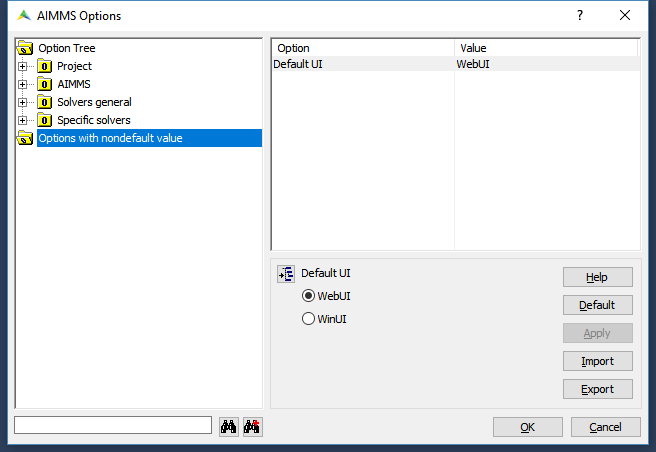Select the AIMMS tree item
The width and height of the screenshot is (656, 452).
coord(74,84)
